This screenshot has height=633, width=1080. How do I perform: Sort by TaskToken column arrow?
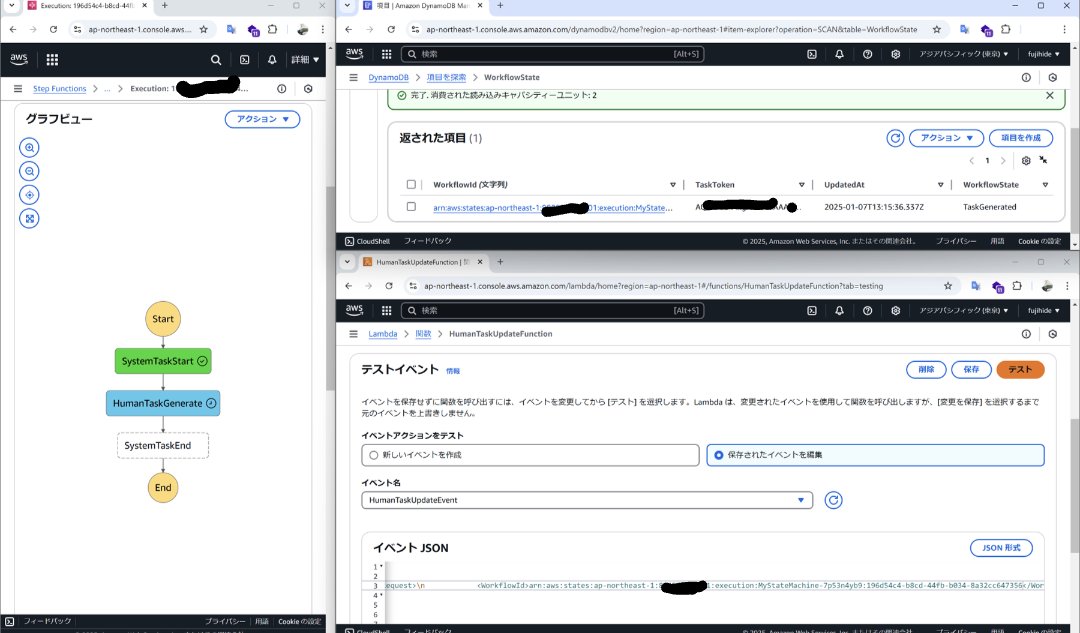coord(801,185)
